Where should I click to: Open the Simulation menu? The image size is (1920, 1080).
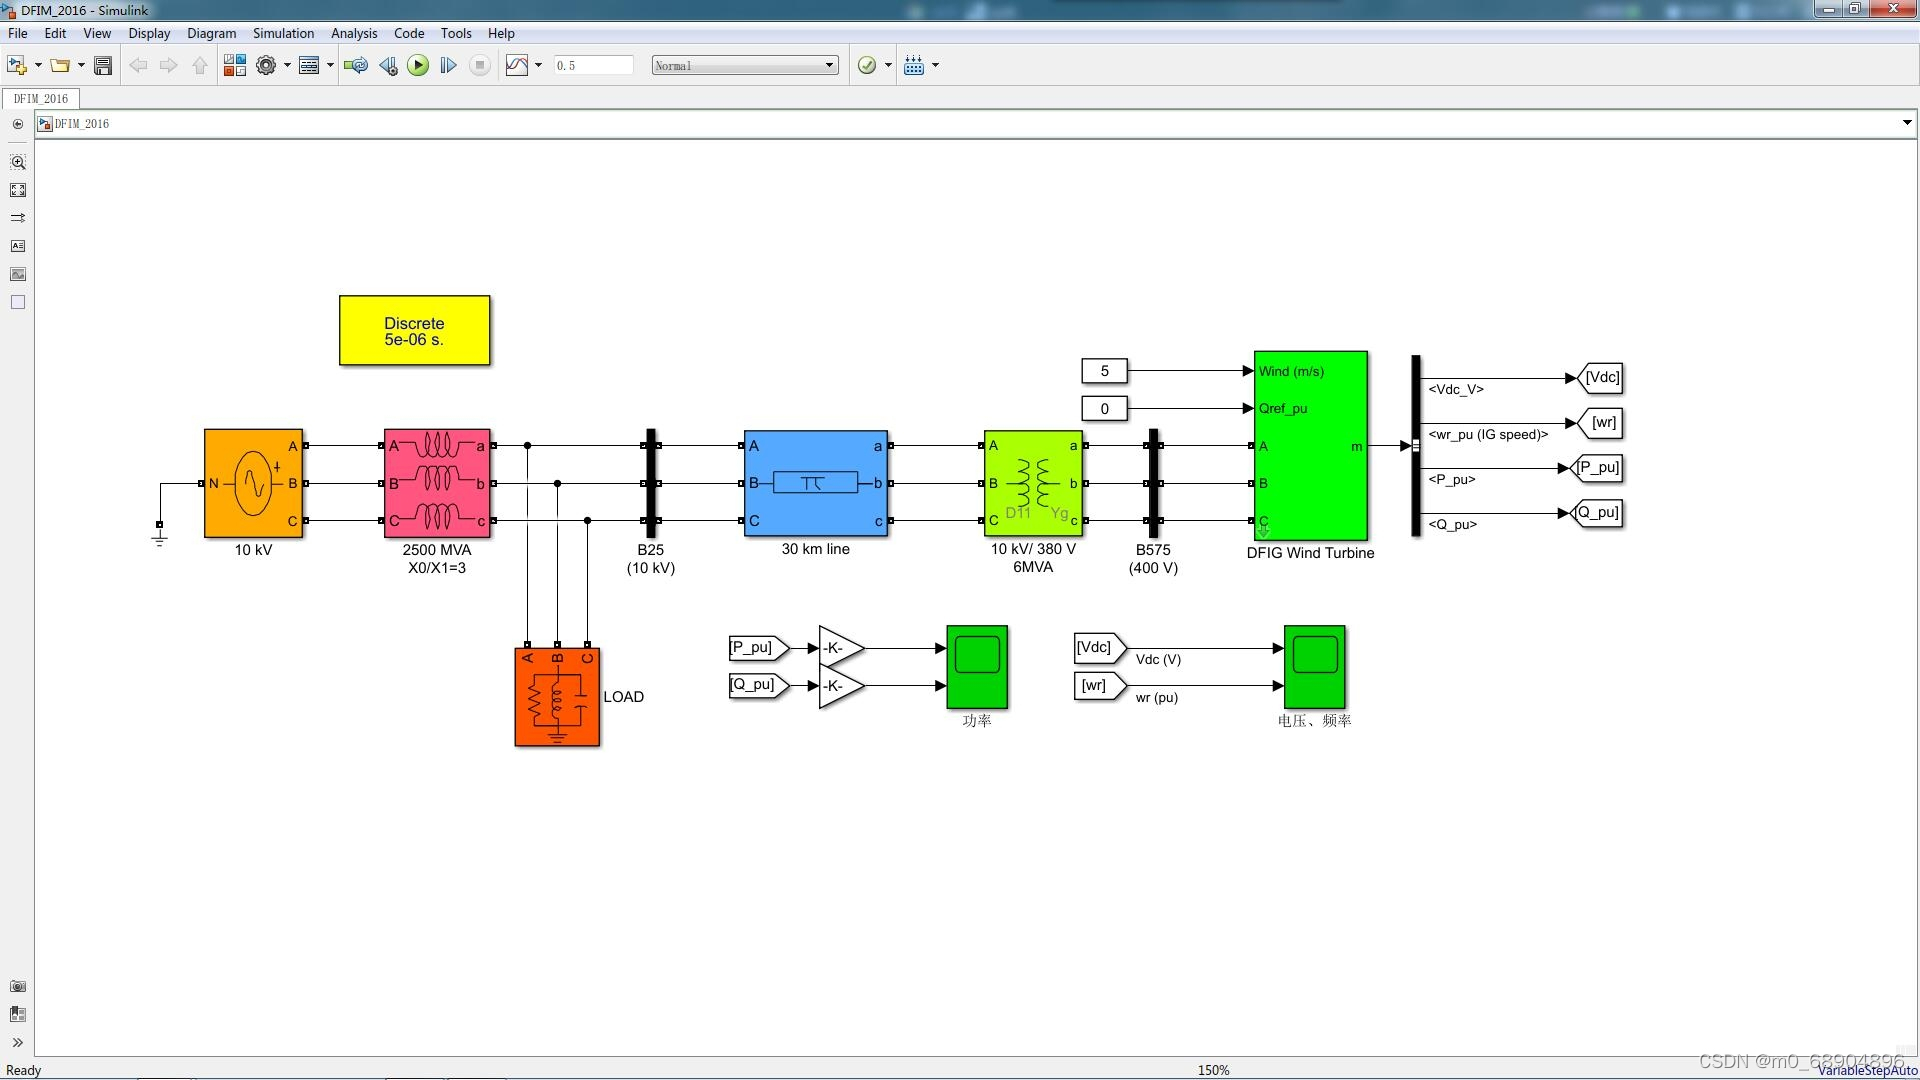(x=283, y=33)
